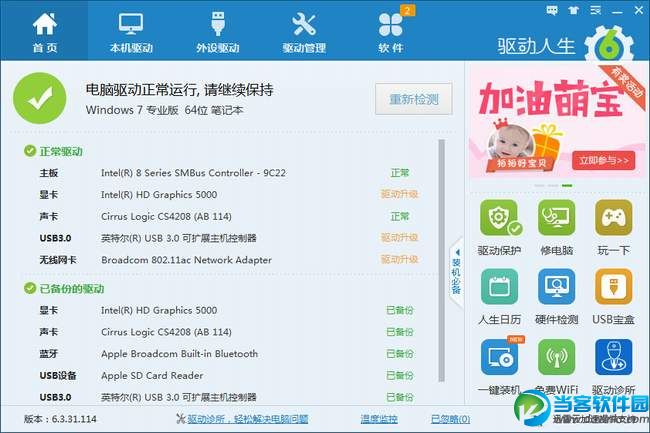Click the USB设备 label
The width and height of the screenshot is (650, 433).
(58, 375)
